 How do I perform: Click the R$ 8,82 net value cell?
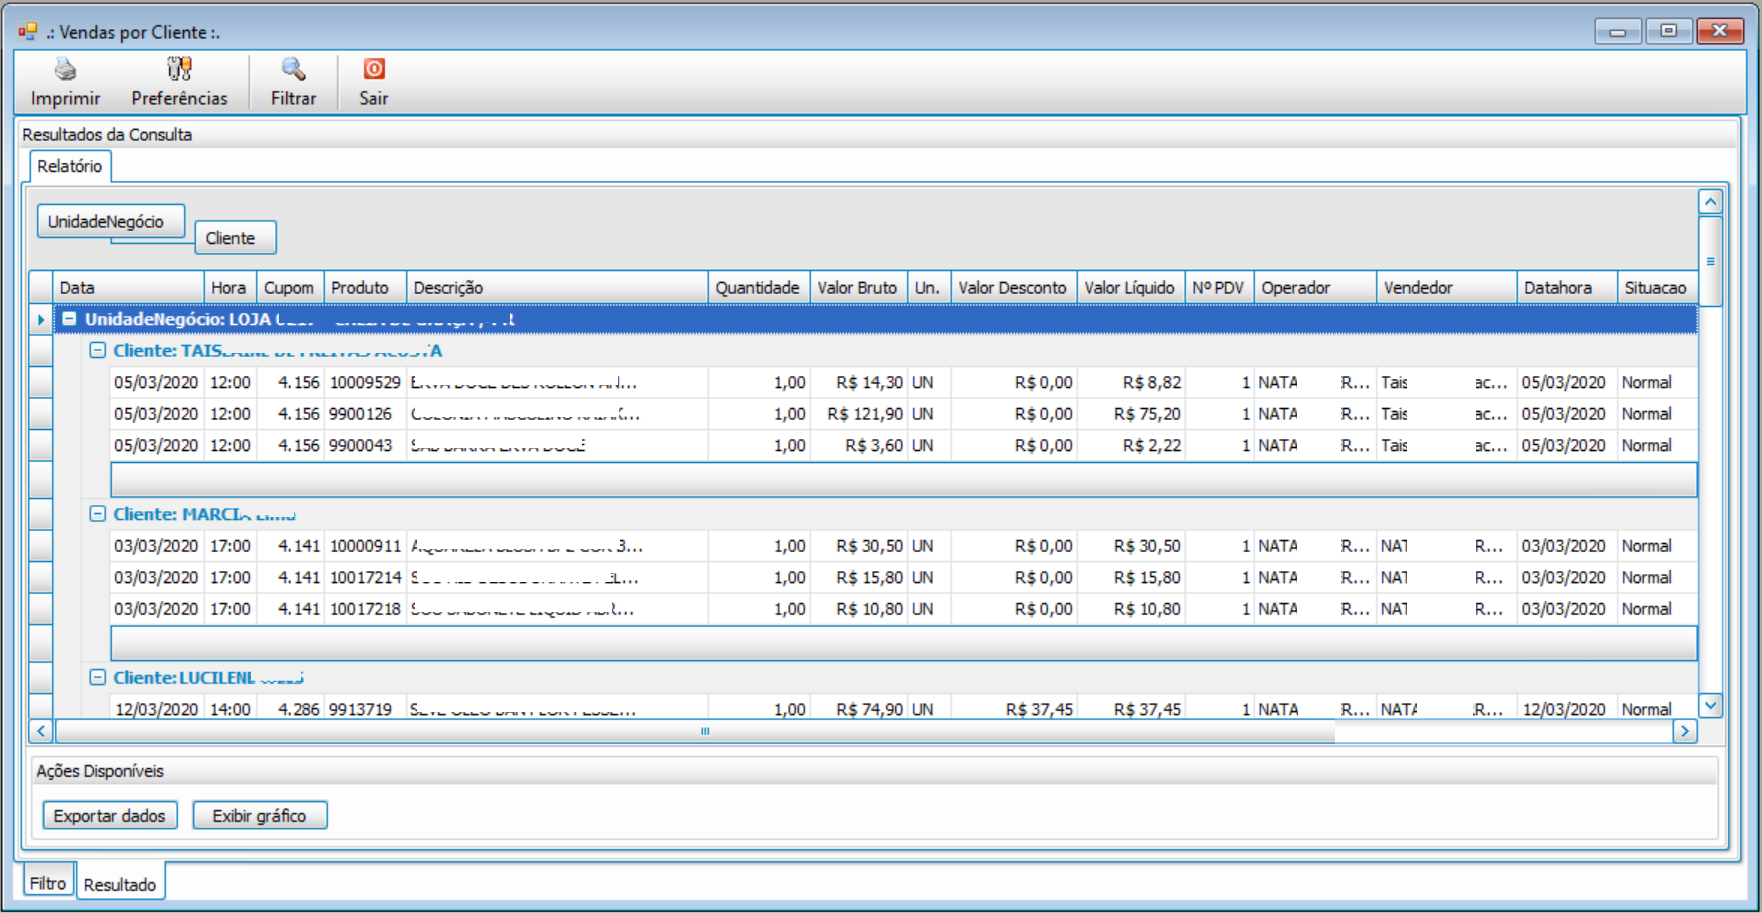(x=1131, y=382)
